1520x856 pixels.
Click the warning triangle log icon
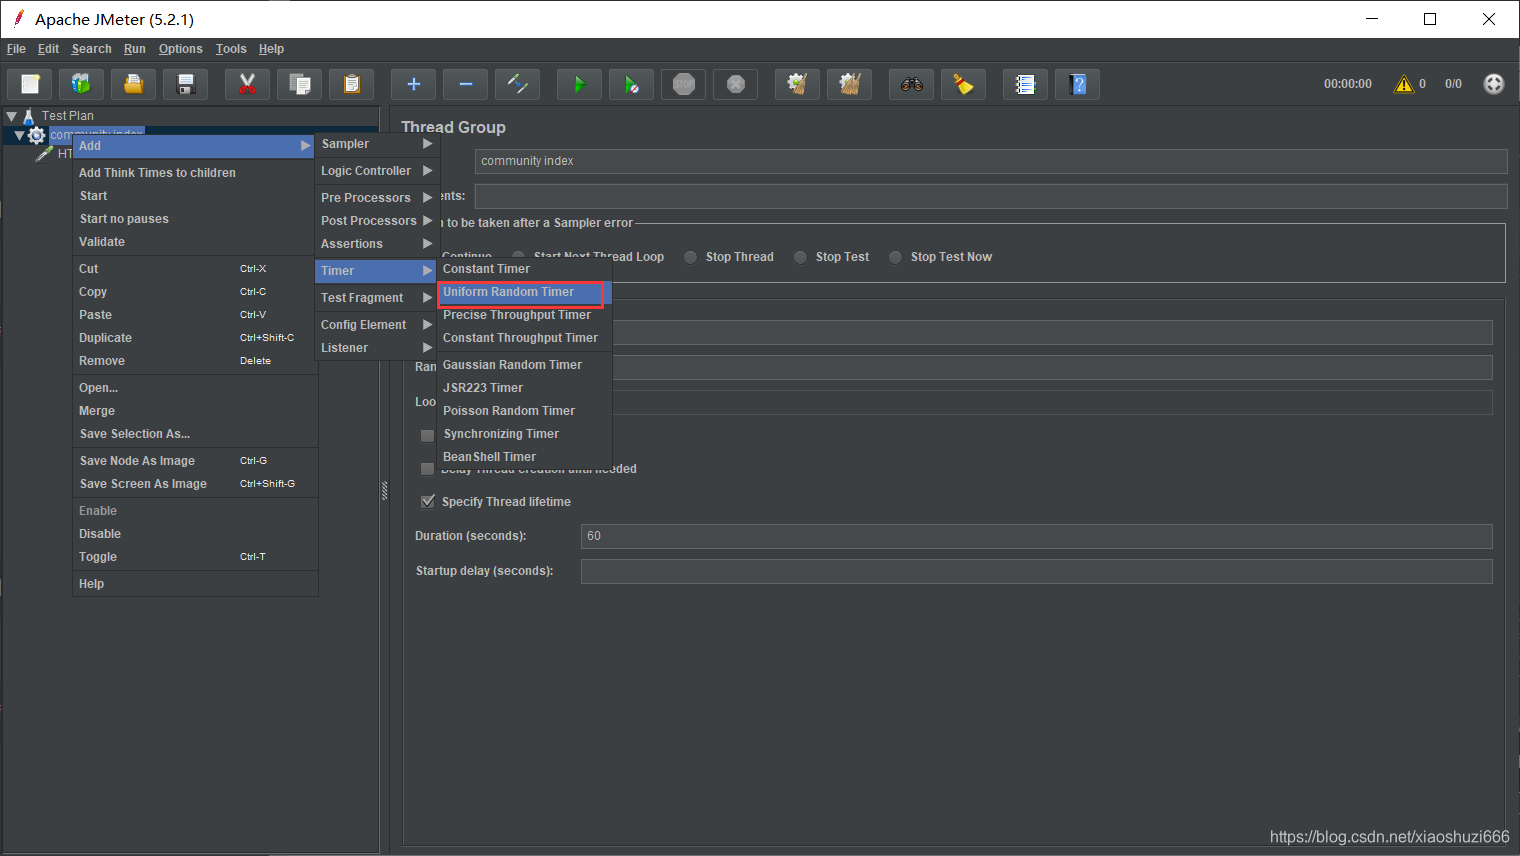click(1404, 84)
